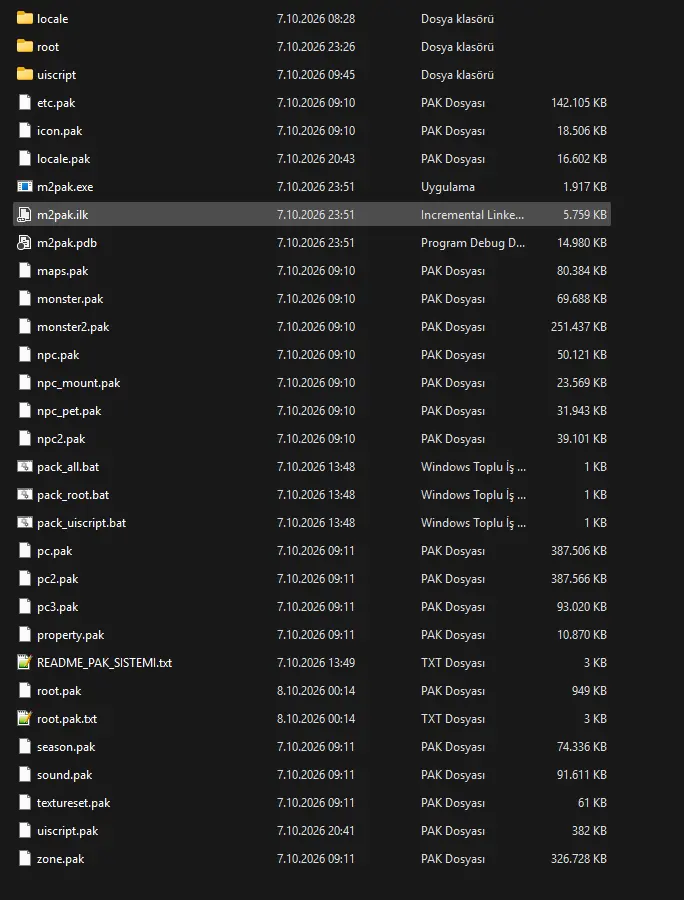Screen dimensions: 684x900
Task: Click the 387.566 KB size of pc2.pak
Action: click(579, 579)
